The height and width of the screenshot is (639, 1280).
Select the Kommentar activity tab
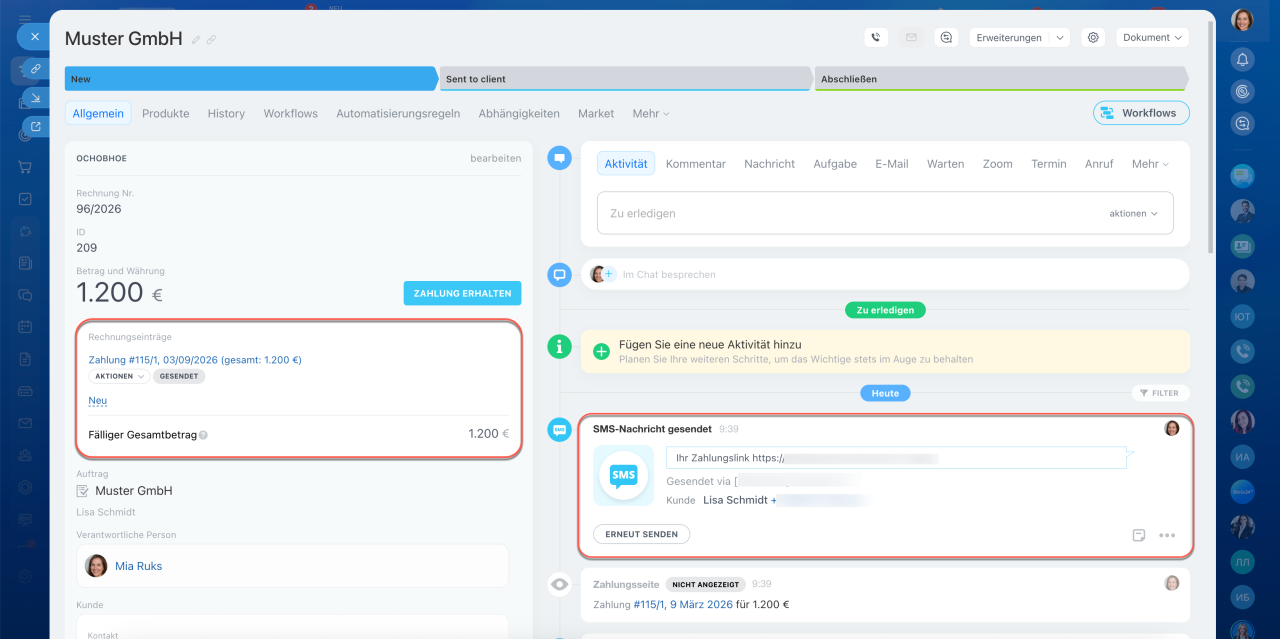695,164
